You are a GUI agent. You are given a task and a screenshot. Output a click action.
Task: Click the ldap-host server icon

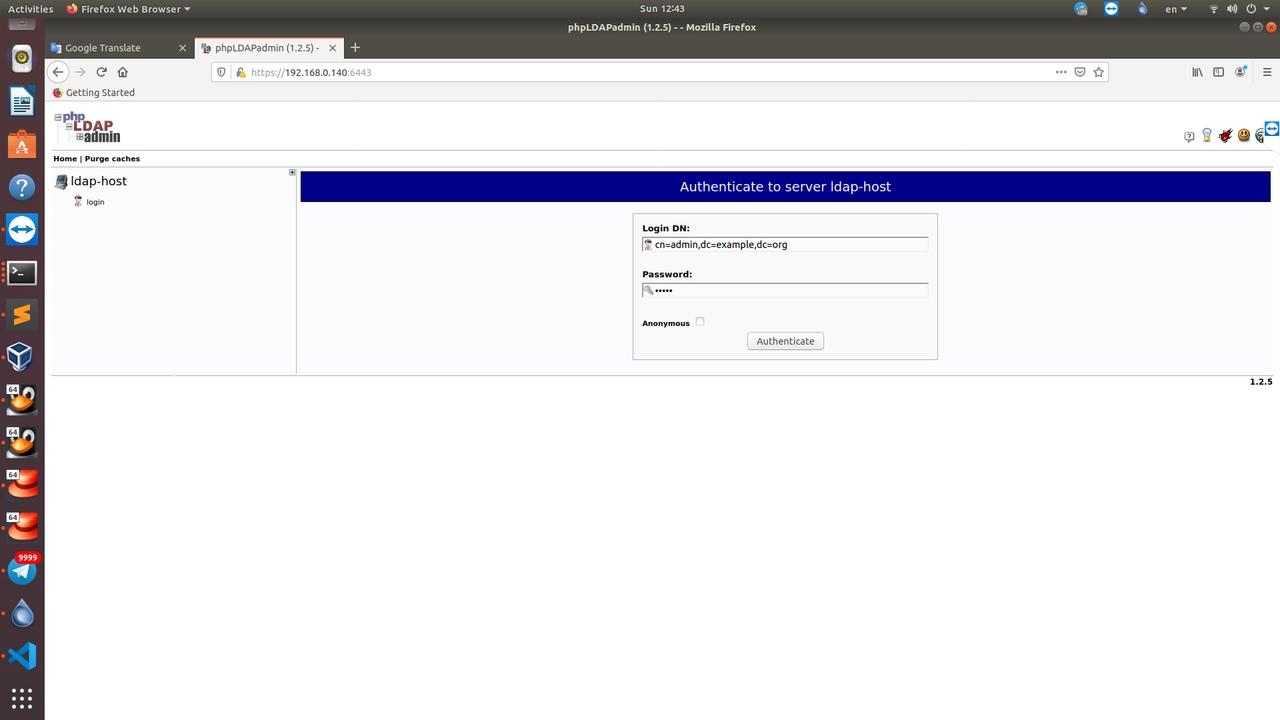tap(61, 182)
